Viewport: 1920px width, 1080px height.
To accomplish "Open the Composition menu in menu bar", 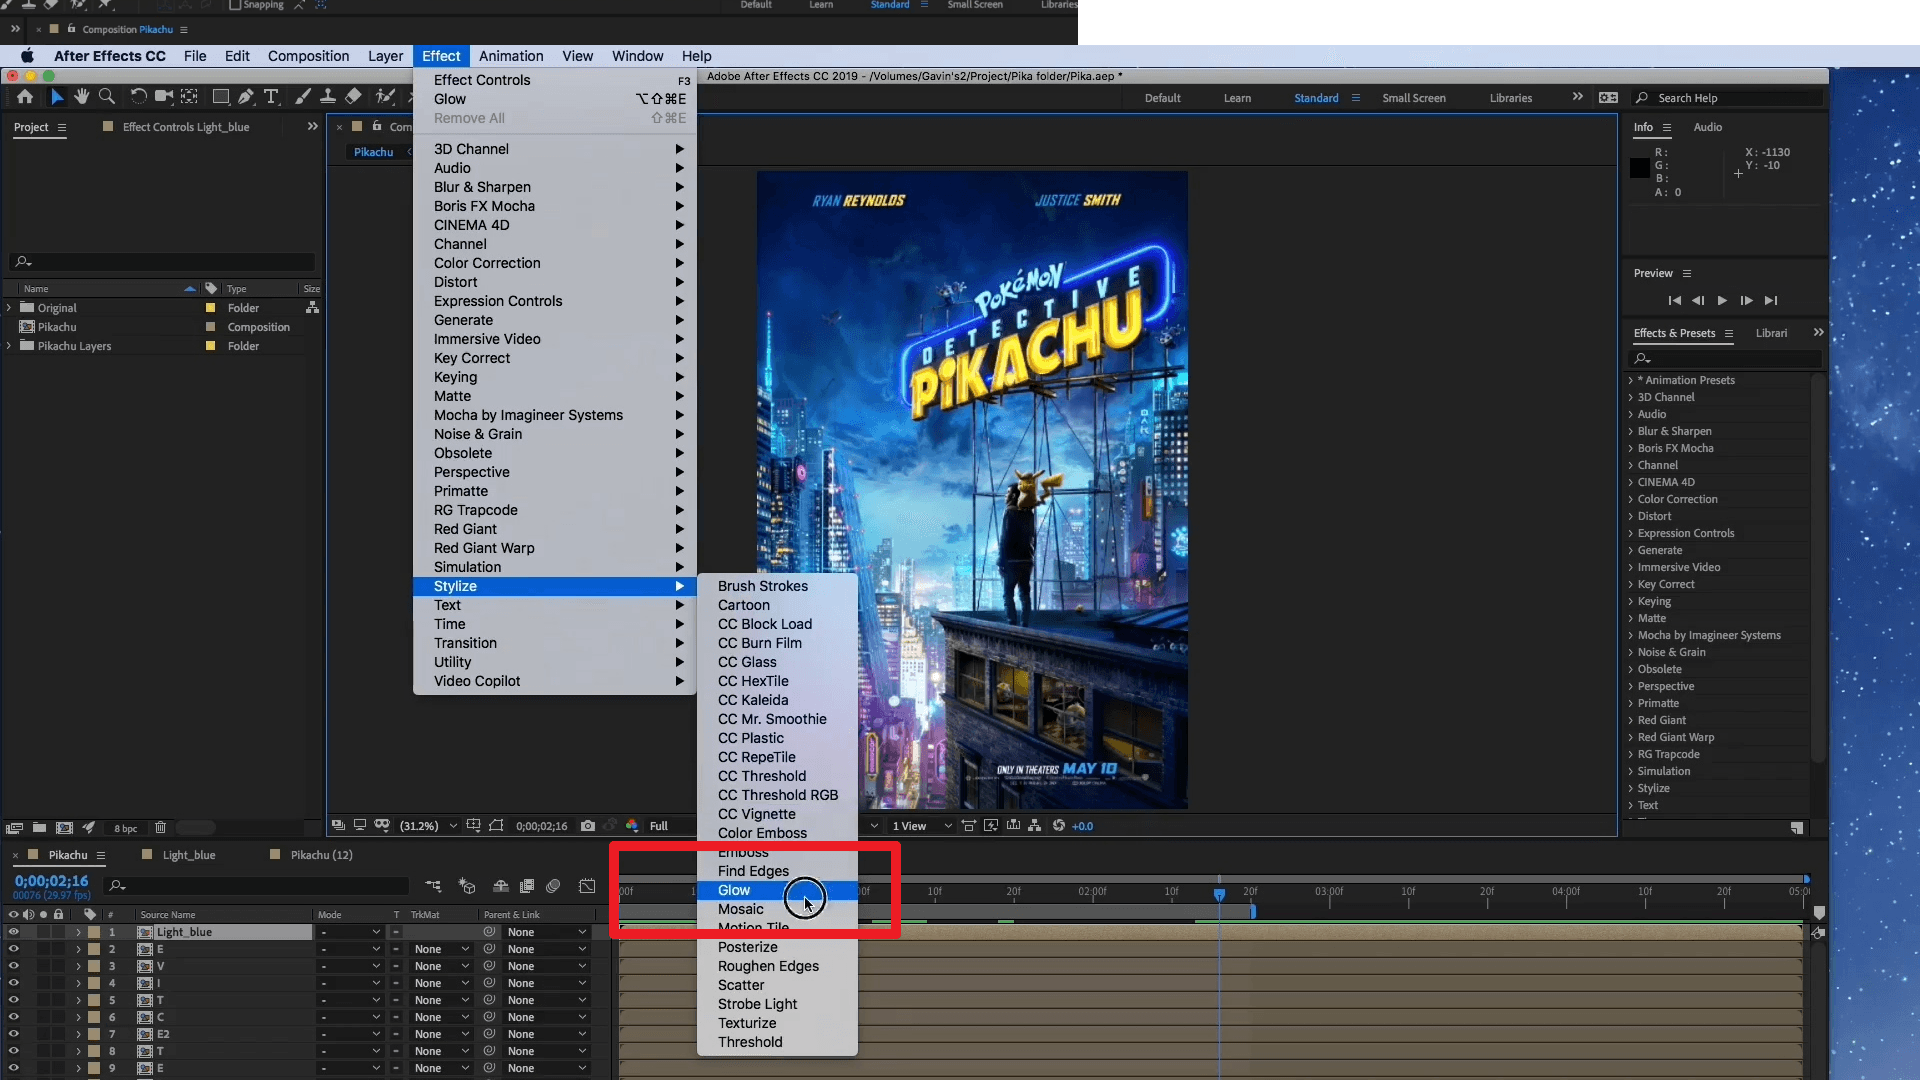I will pyautogui.click(x=308, y=56).
